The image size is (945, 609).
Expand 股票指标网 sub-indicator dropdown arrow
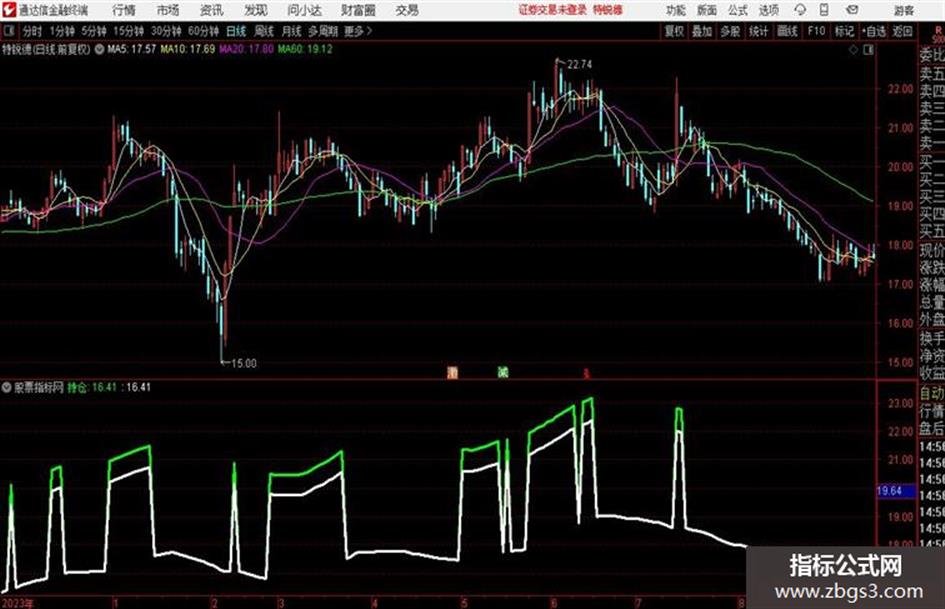coord(7,388)
